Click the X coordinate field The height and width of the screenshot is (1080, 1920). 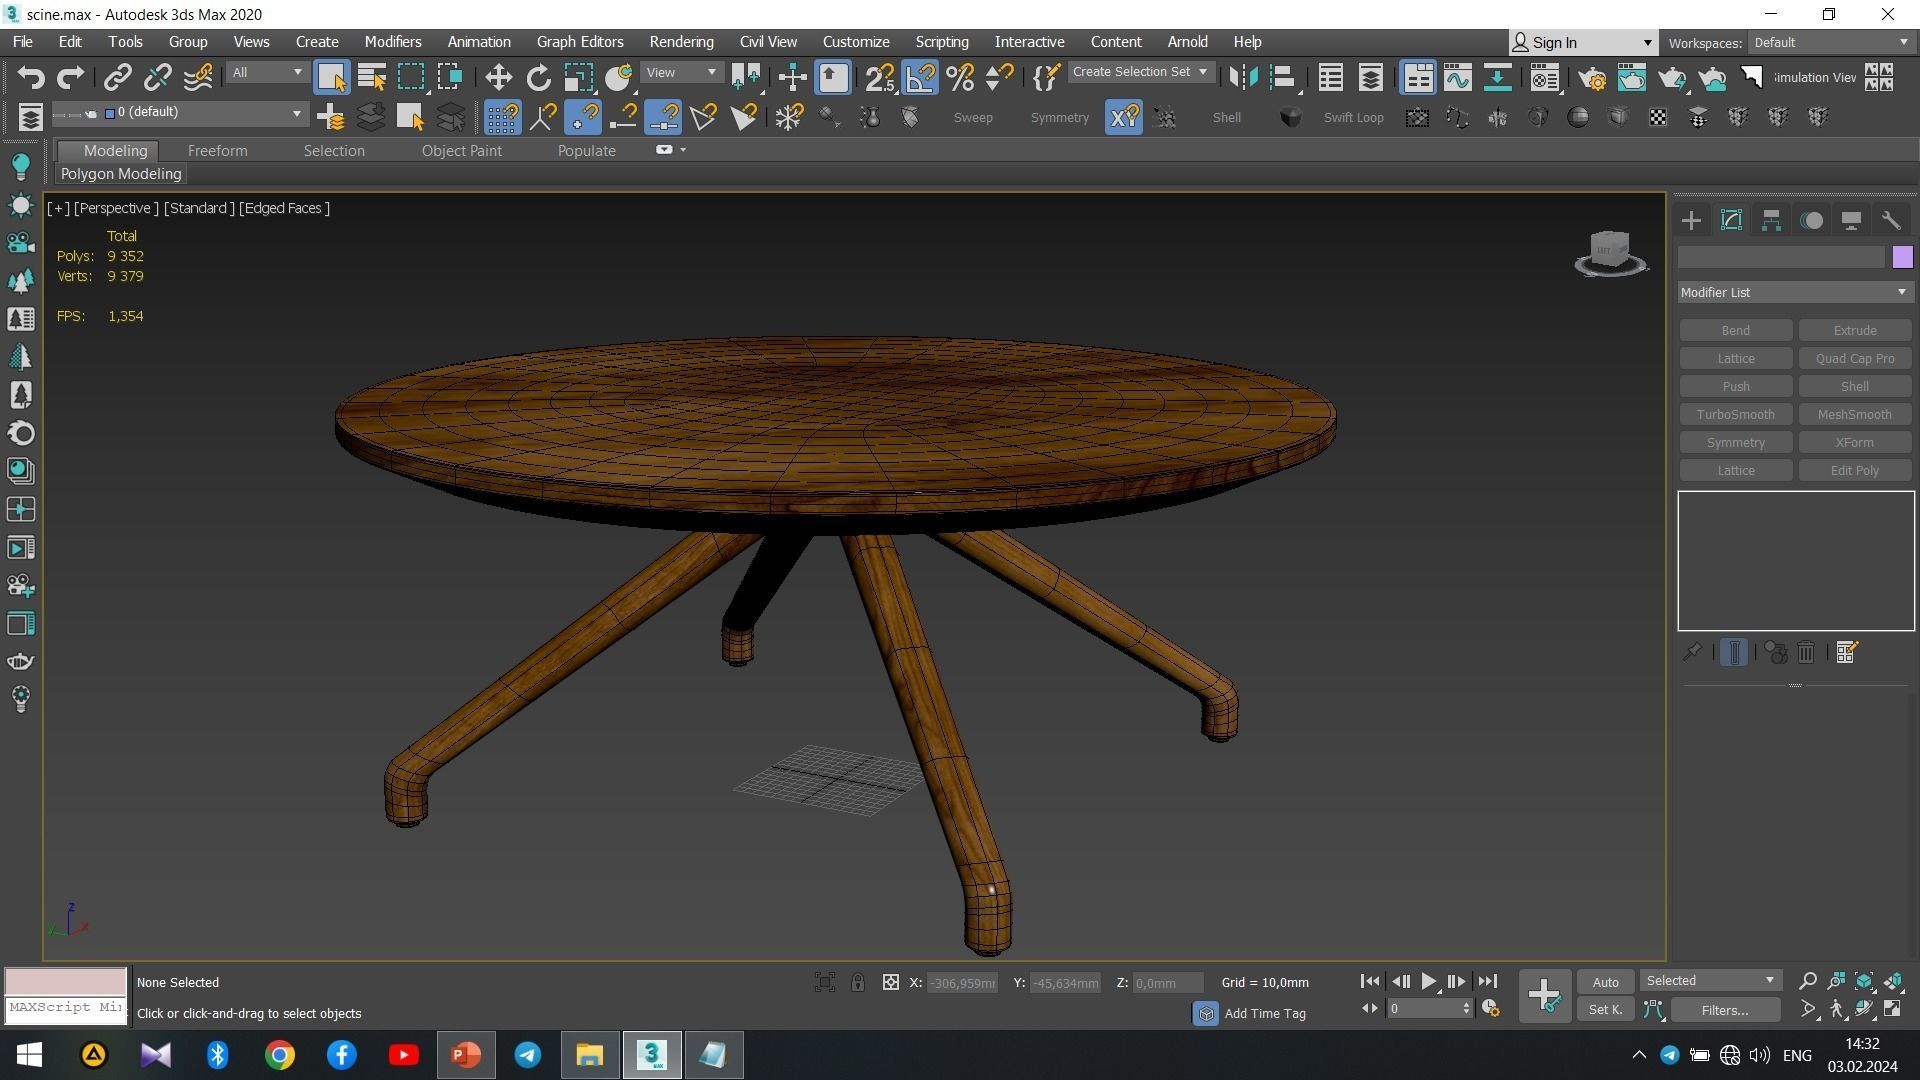click(962, 984)
